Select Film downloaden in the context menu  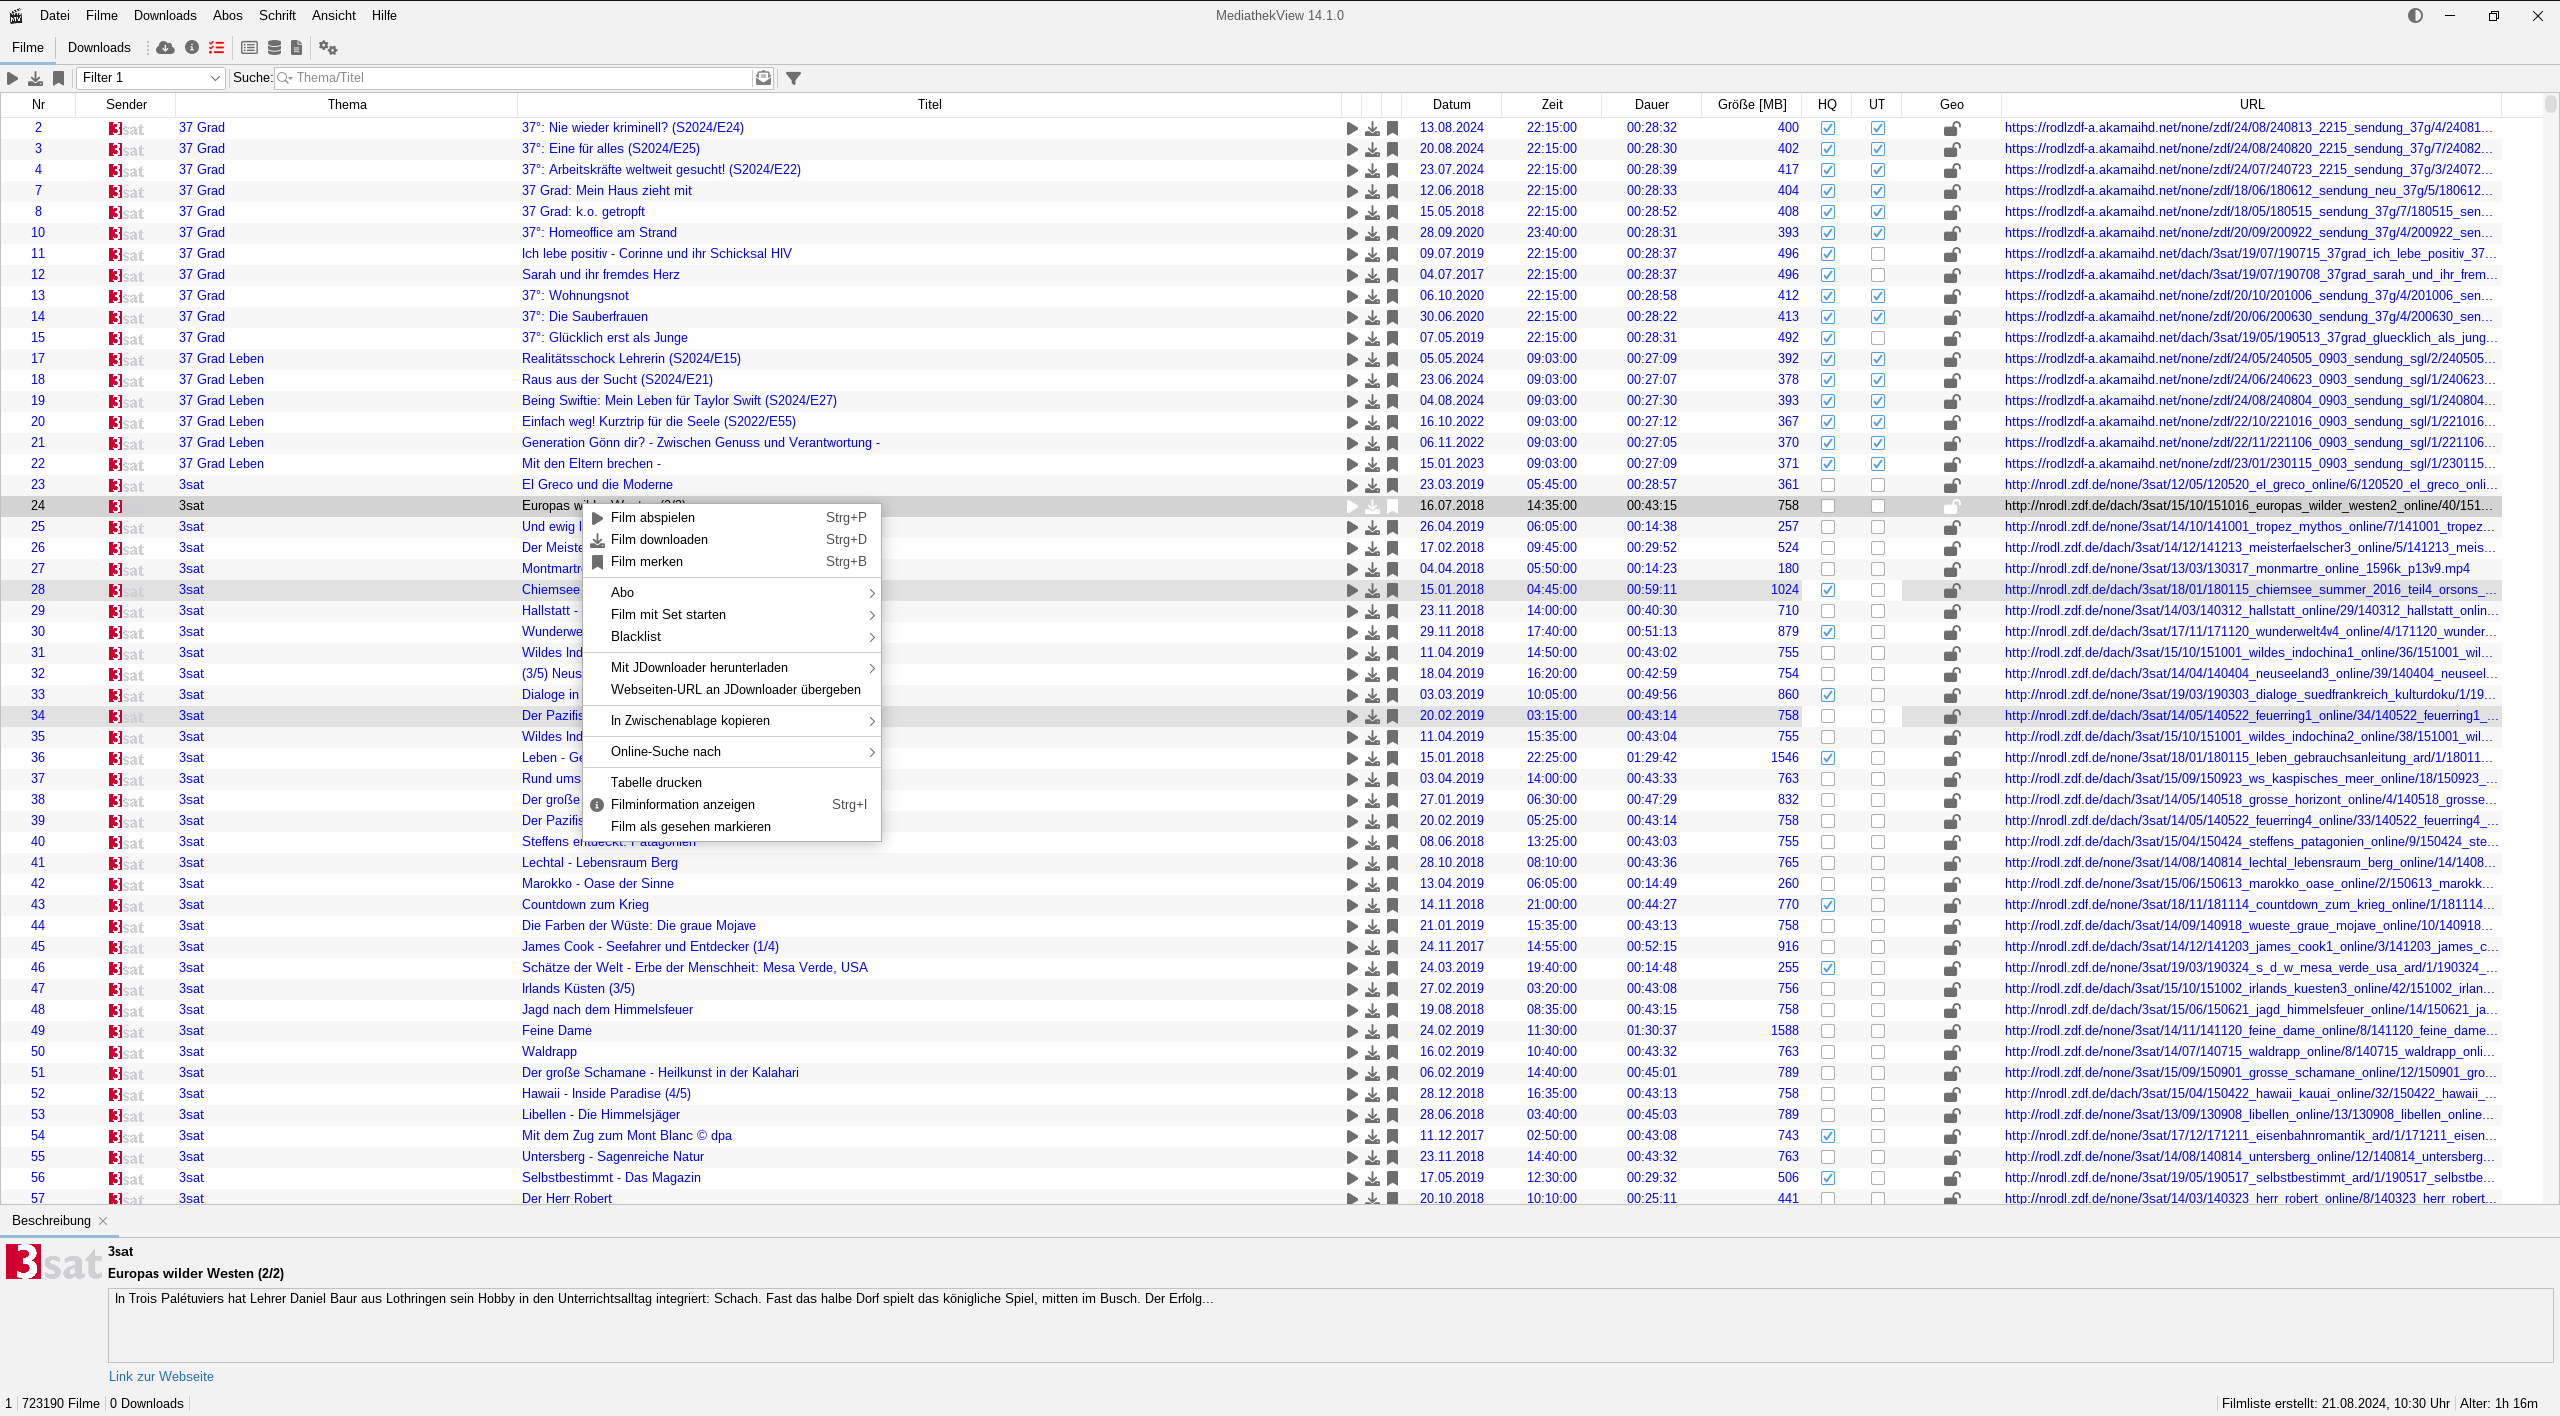coord(732,539)
